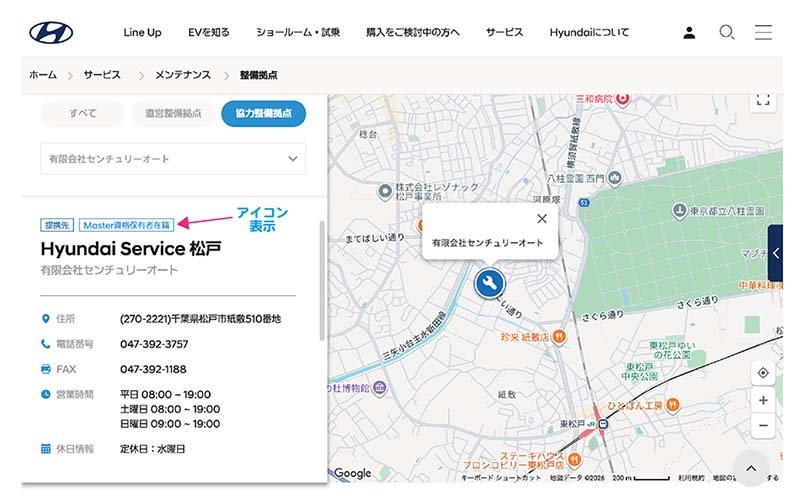Click the 東松戸中央公園 park label
The height and width of the screenshot is (500, 800).
click(x=639, y=371)
